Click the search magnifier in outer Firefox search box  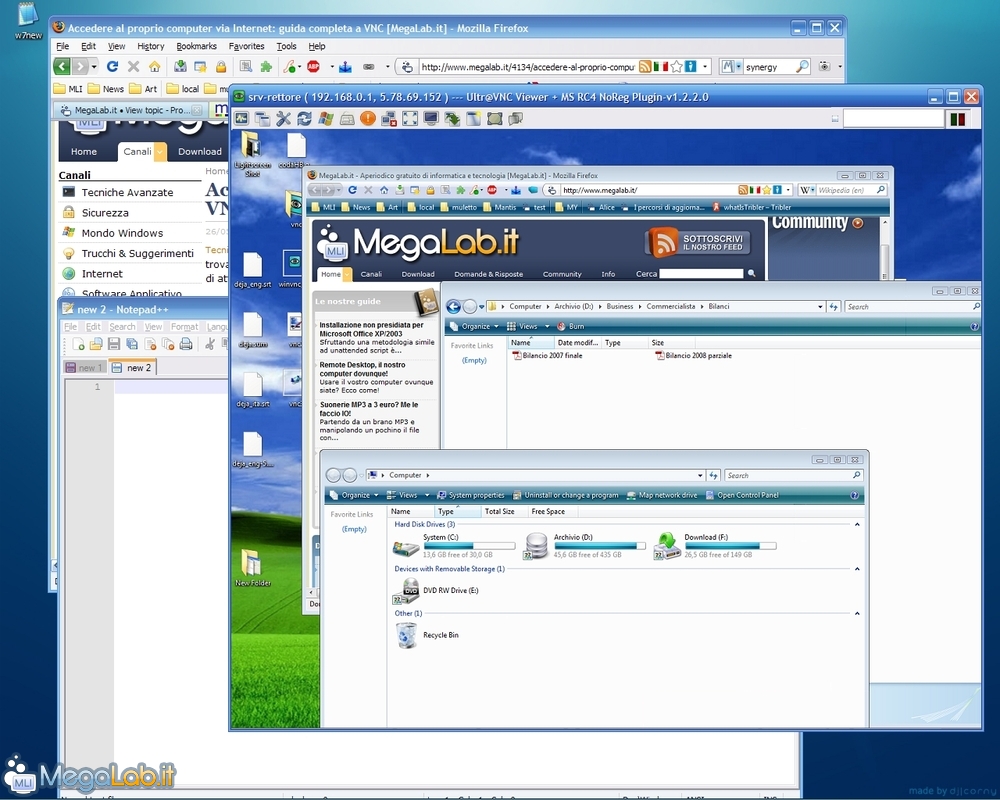(802, 66)
